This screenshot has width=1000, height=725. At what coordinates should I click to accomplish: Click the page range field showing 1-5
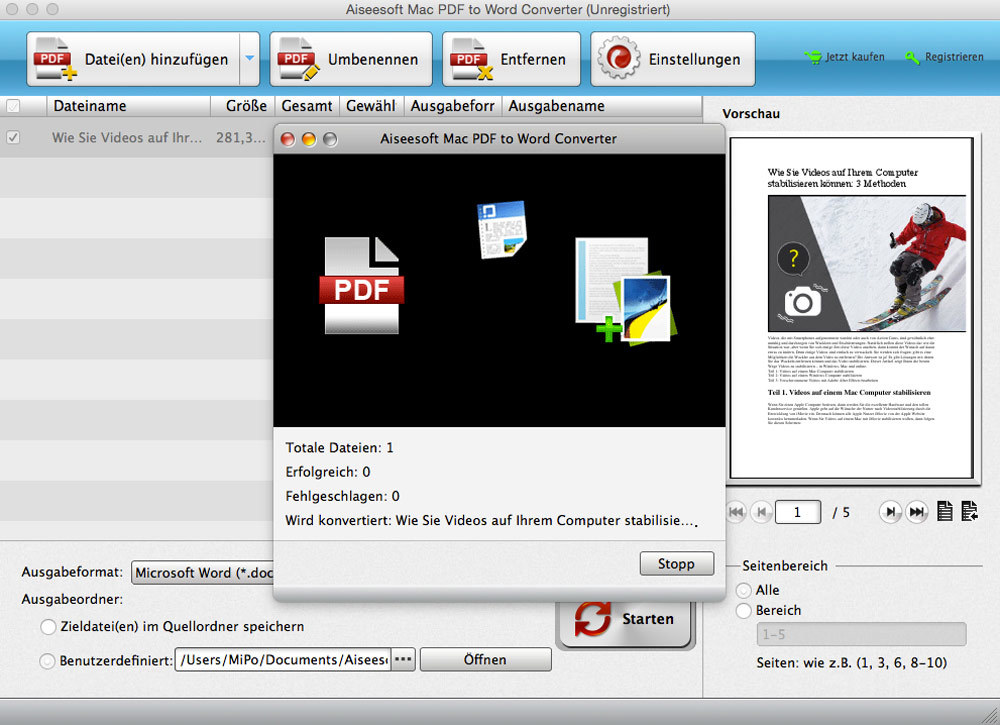click(x=862, y=634)
